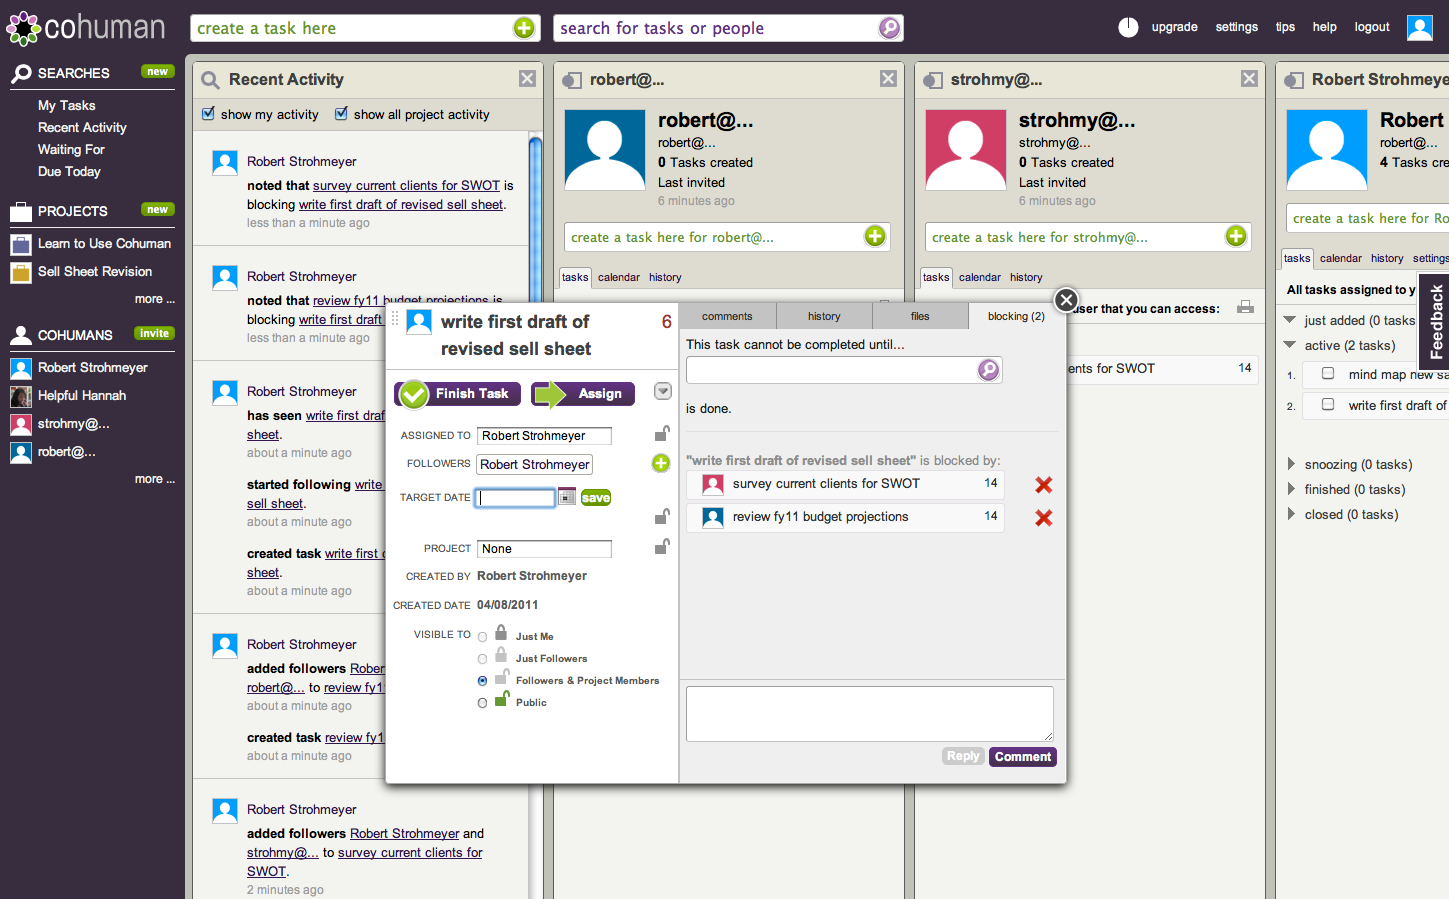Click 'more ...' under Projects
The image size is (1449, 899).
[x=155, y=299]
